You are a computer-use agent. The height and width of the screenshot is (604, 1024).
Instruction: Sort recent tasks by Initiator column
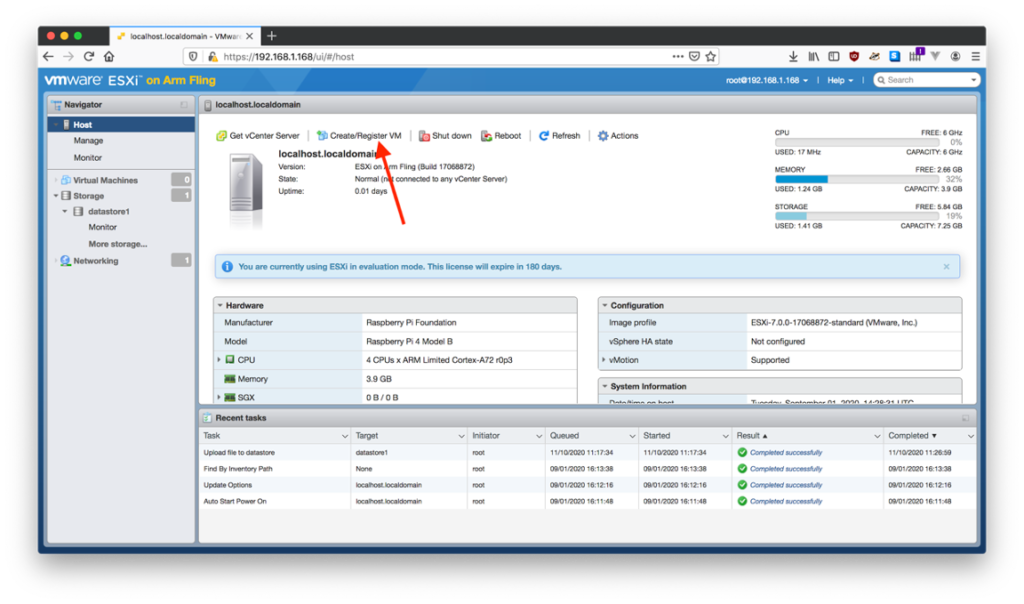pyautogui.click(x=486, y=436)
